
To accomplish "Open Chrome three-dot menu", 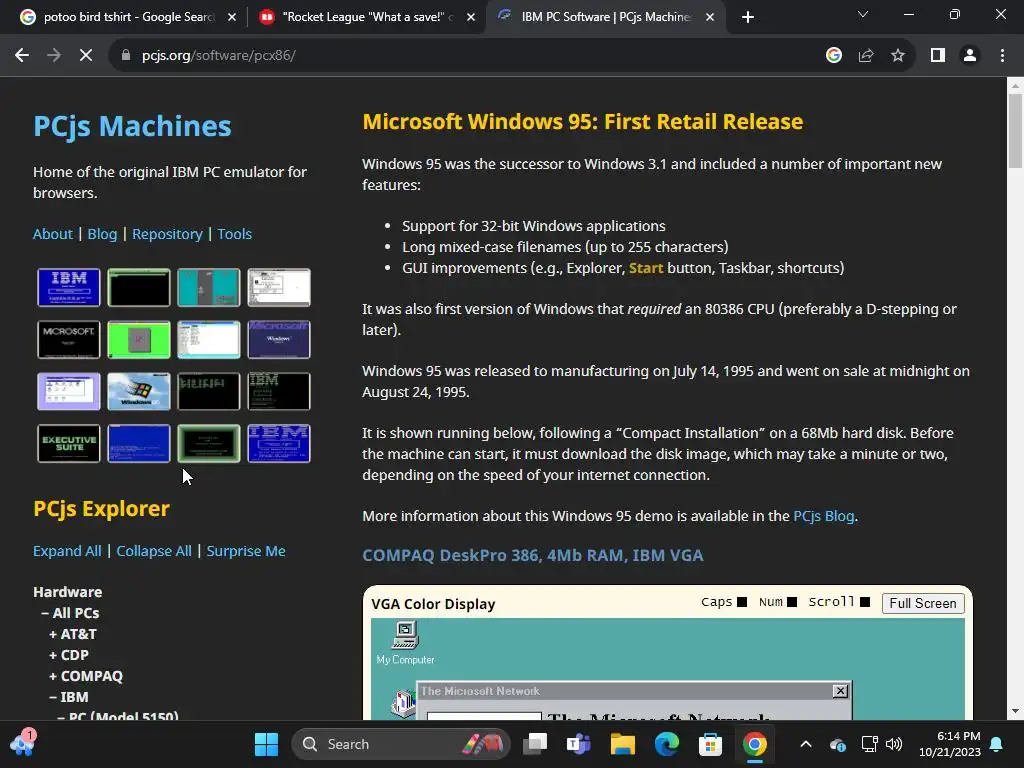I will pos(1002,56).
